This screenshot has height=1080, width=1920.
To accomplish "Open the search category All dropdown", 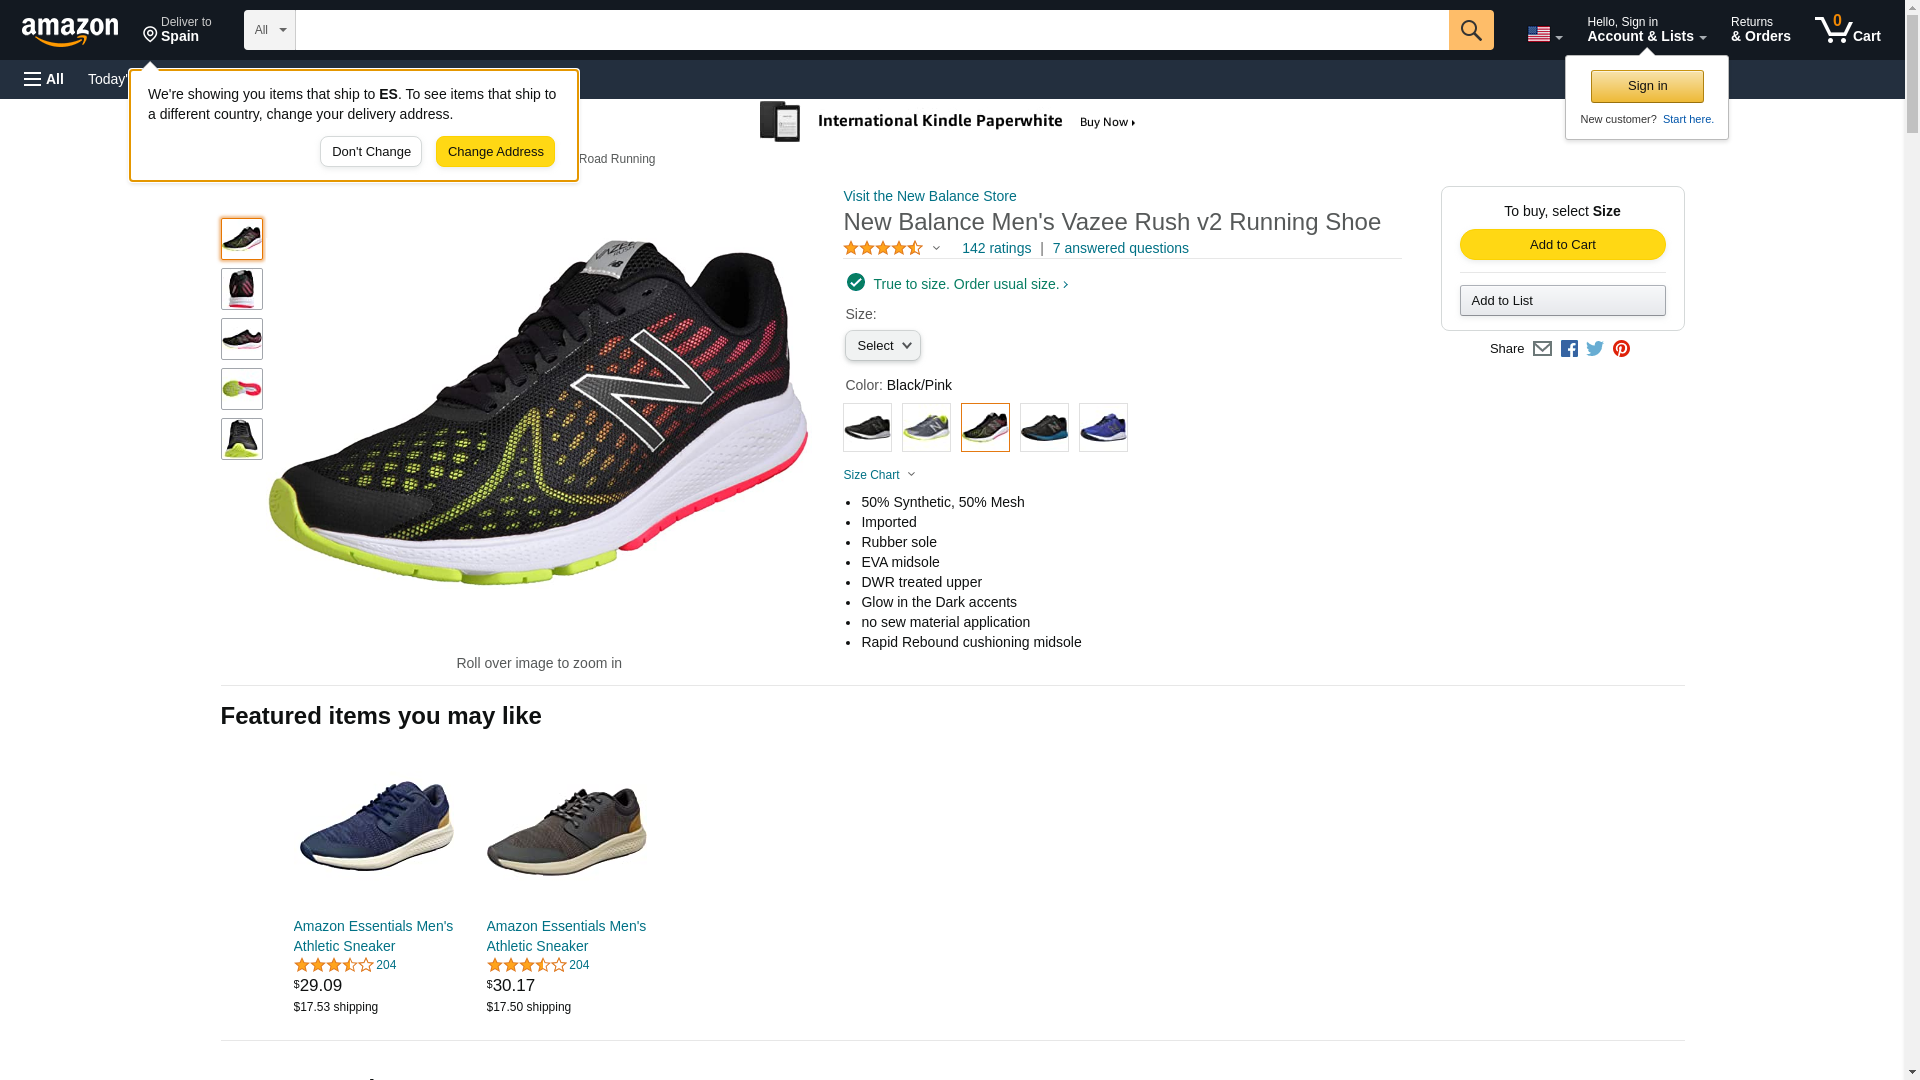I will 269,30.
